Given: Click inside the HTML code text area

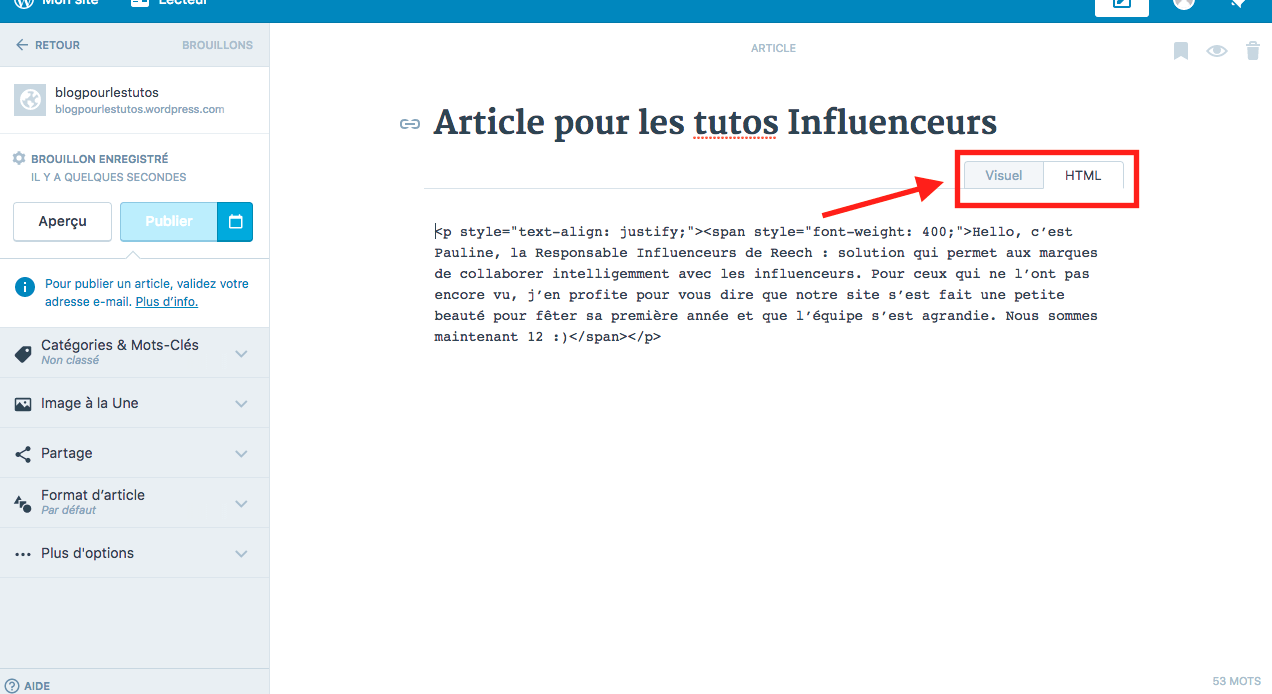Looking at the screenshot, I should 765,285.
